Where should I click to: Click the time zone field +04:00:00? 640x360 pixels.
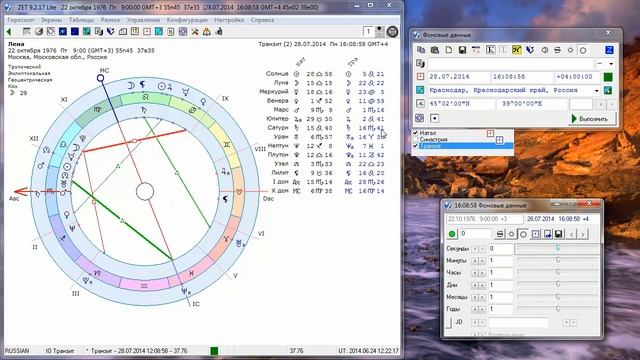577,77
